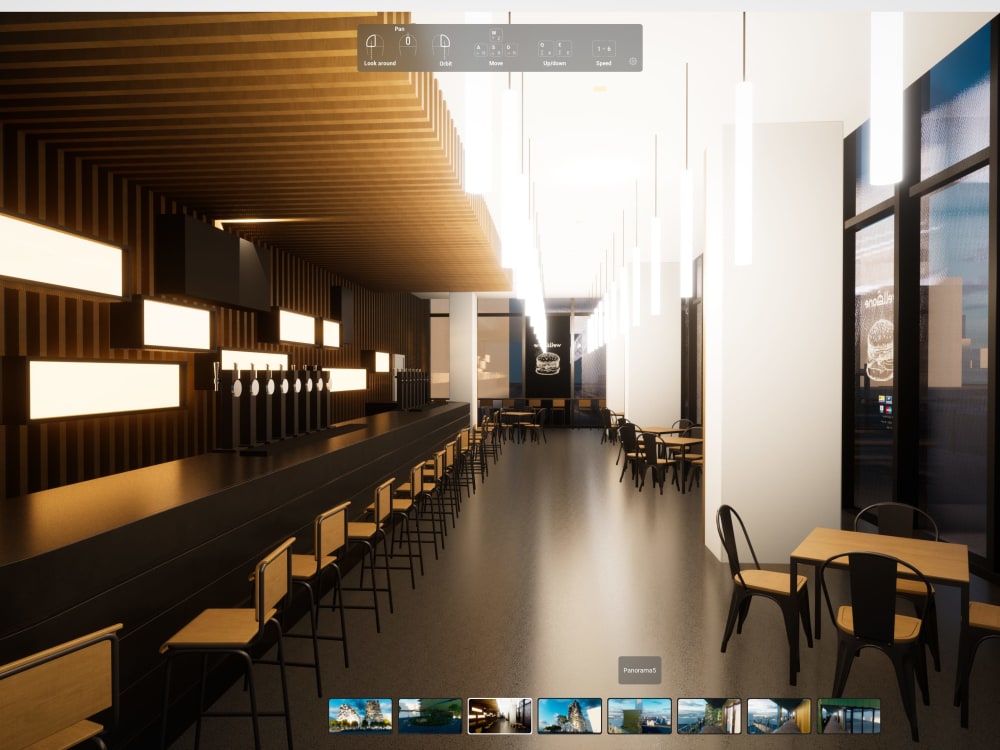Click the D key icon in Move controls

511,50
